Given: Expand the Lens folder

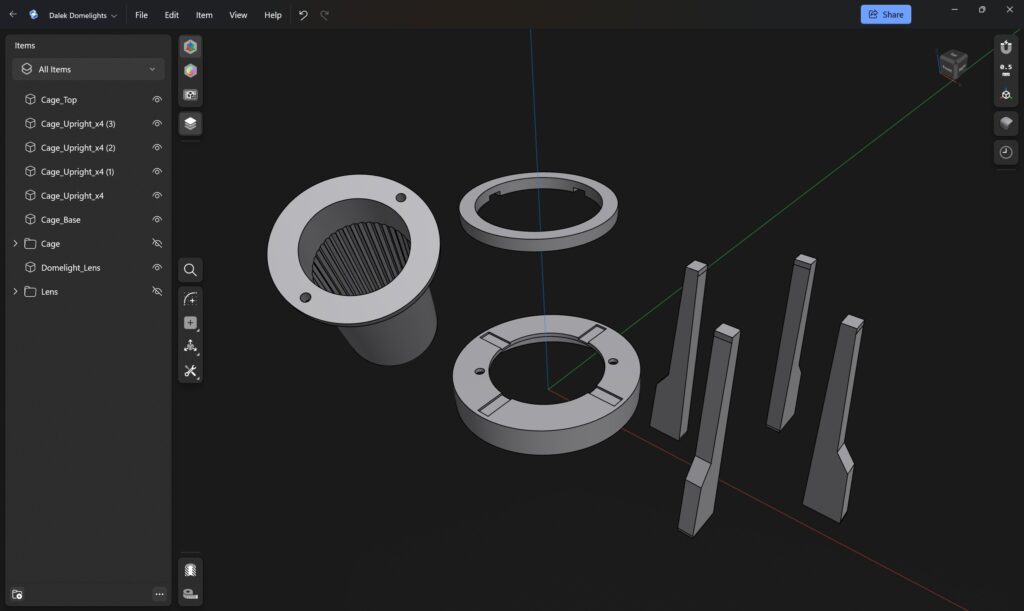Looking at the screenshot, I should 15,292.
